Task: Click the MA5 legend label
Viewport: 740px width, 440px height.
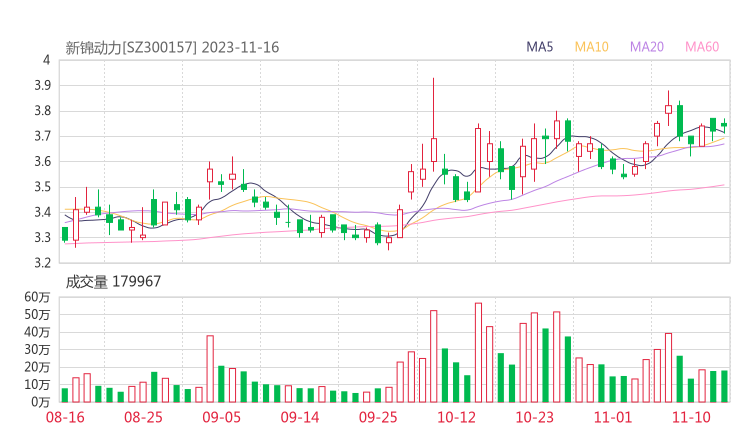Action: (539, 47)
